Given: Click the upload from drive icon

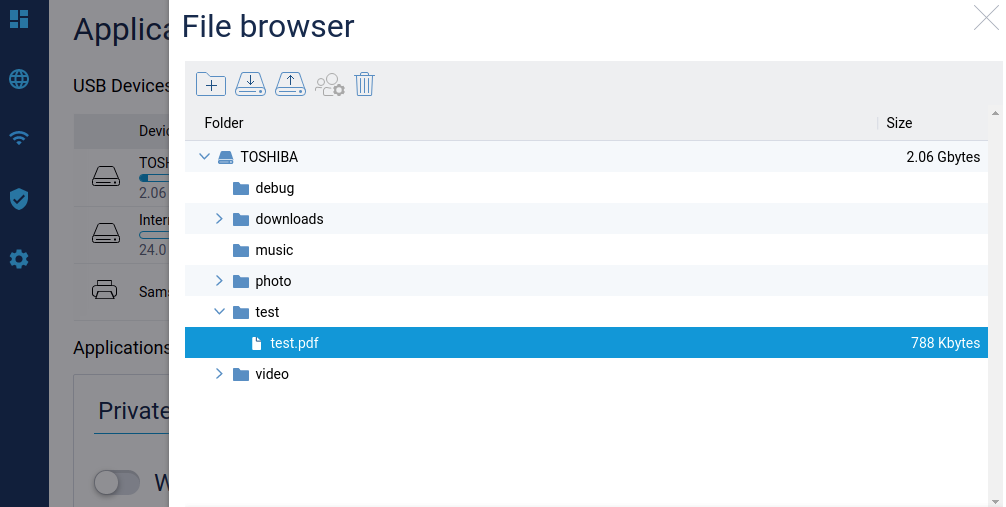Looking at the screenshot, I should click(x=290, y=85).
